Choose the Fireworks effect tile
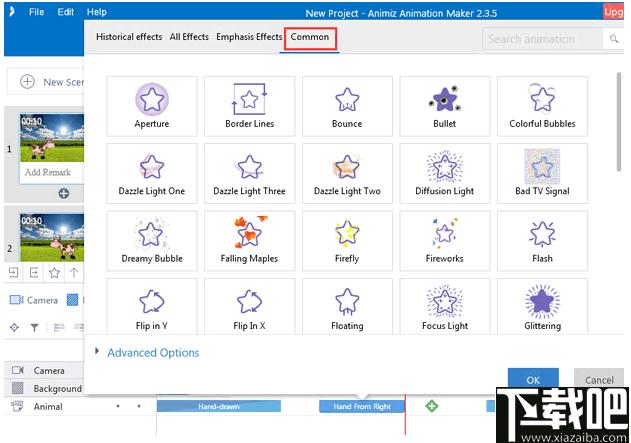 pyautogui.click(x=445, y=241)
